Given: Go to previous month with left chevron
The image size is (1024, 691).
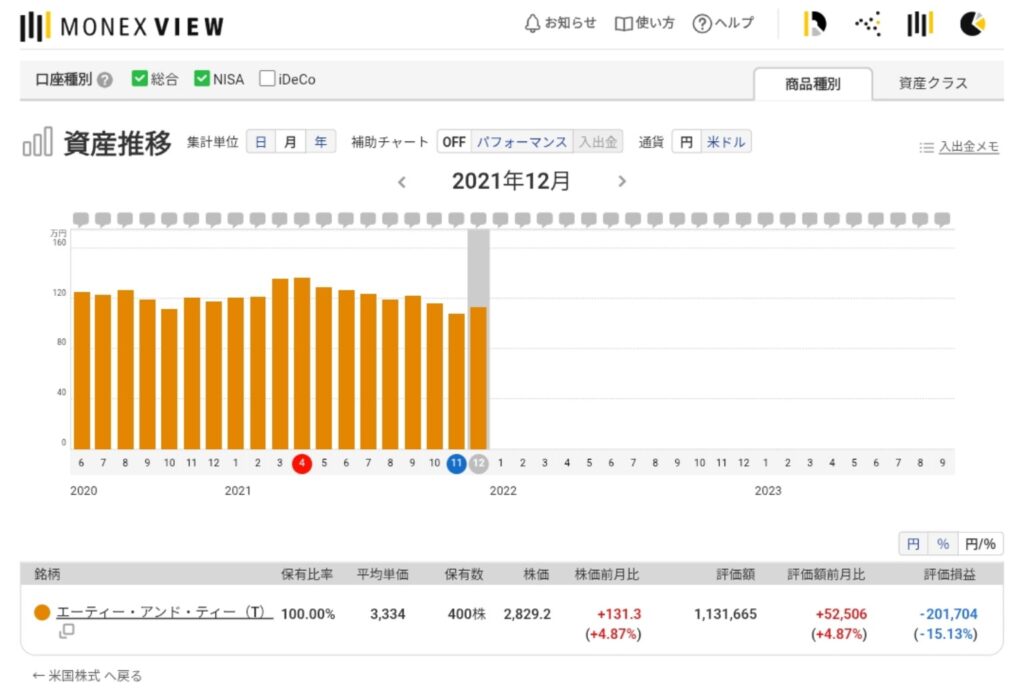Looking at the screenshot, I should (402, 182).
